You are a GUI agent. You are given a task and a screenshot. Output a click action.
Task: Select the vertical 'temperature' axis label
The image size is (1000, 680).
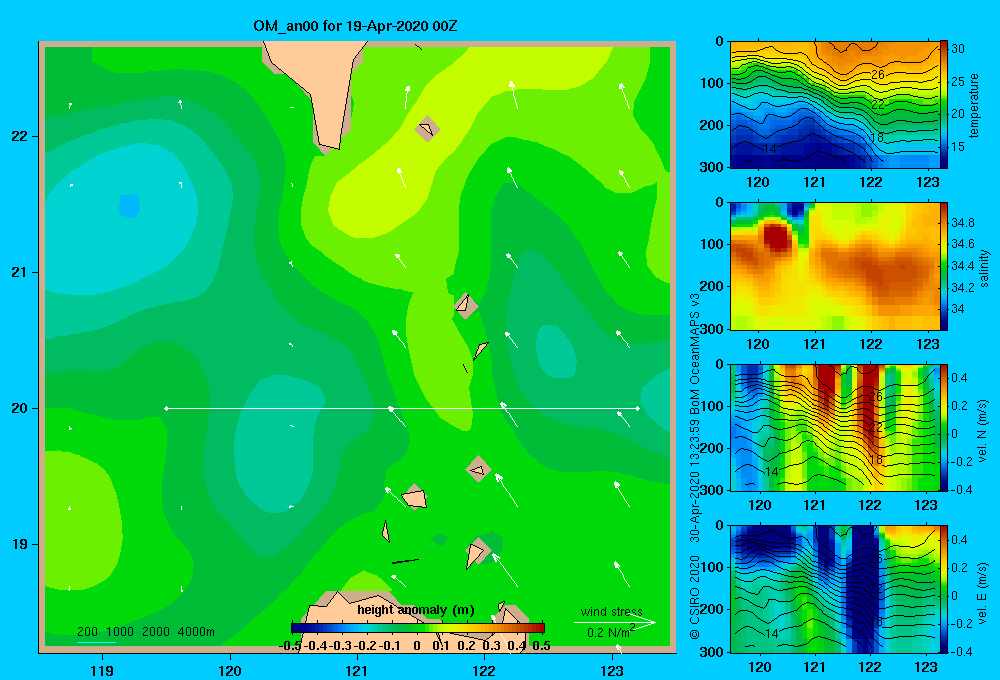[x=974, y=105]
